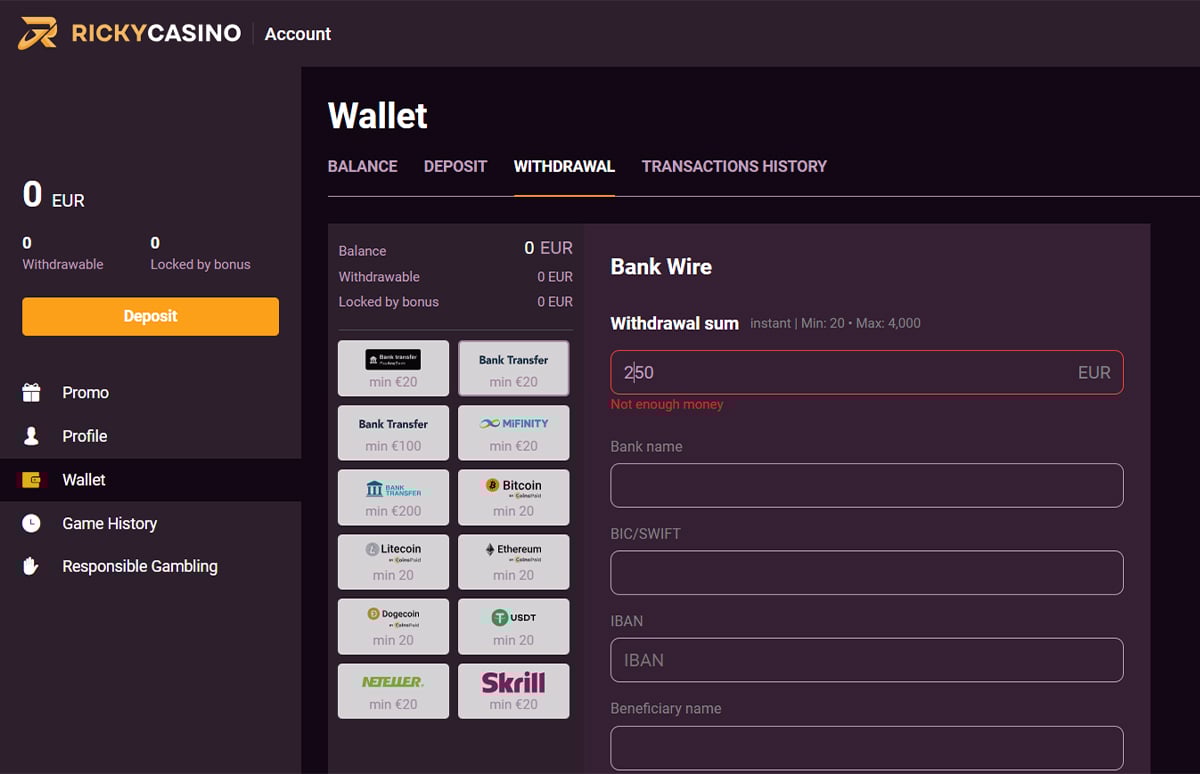Pick the MiFinity withdrawal method
This screenshot has height=774, width=1200.
coord(514,433)
